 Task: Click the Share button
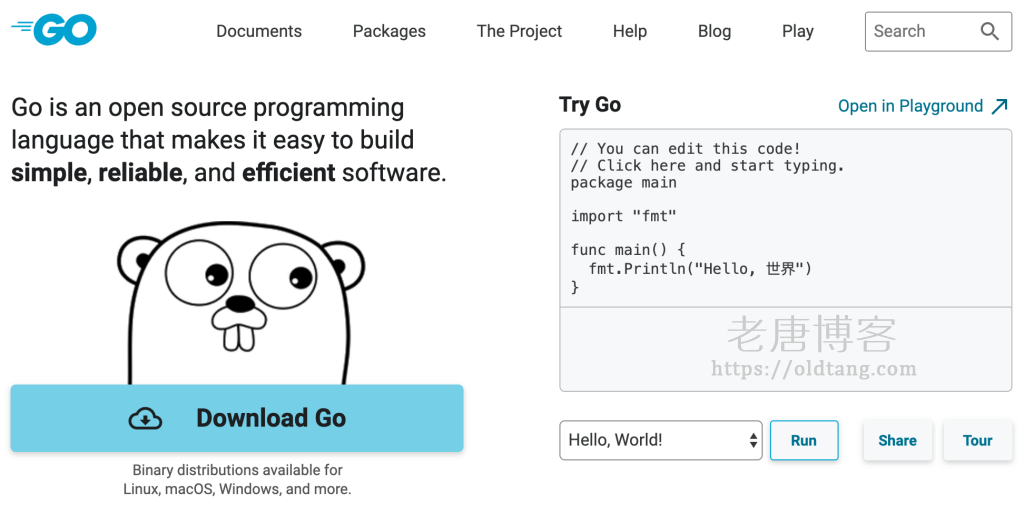pyautogui.click(x=897, y=440)
